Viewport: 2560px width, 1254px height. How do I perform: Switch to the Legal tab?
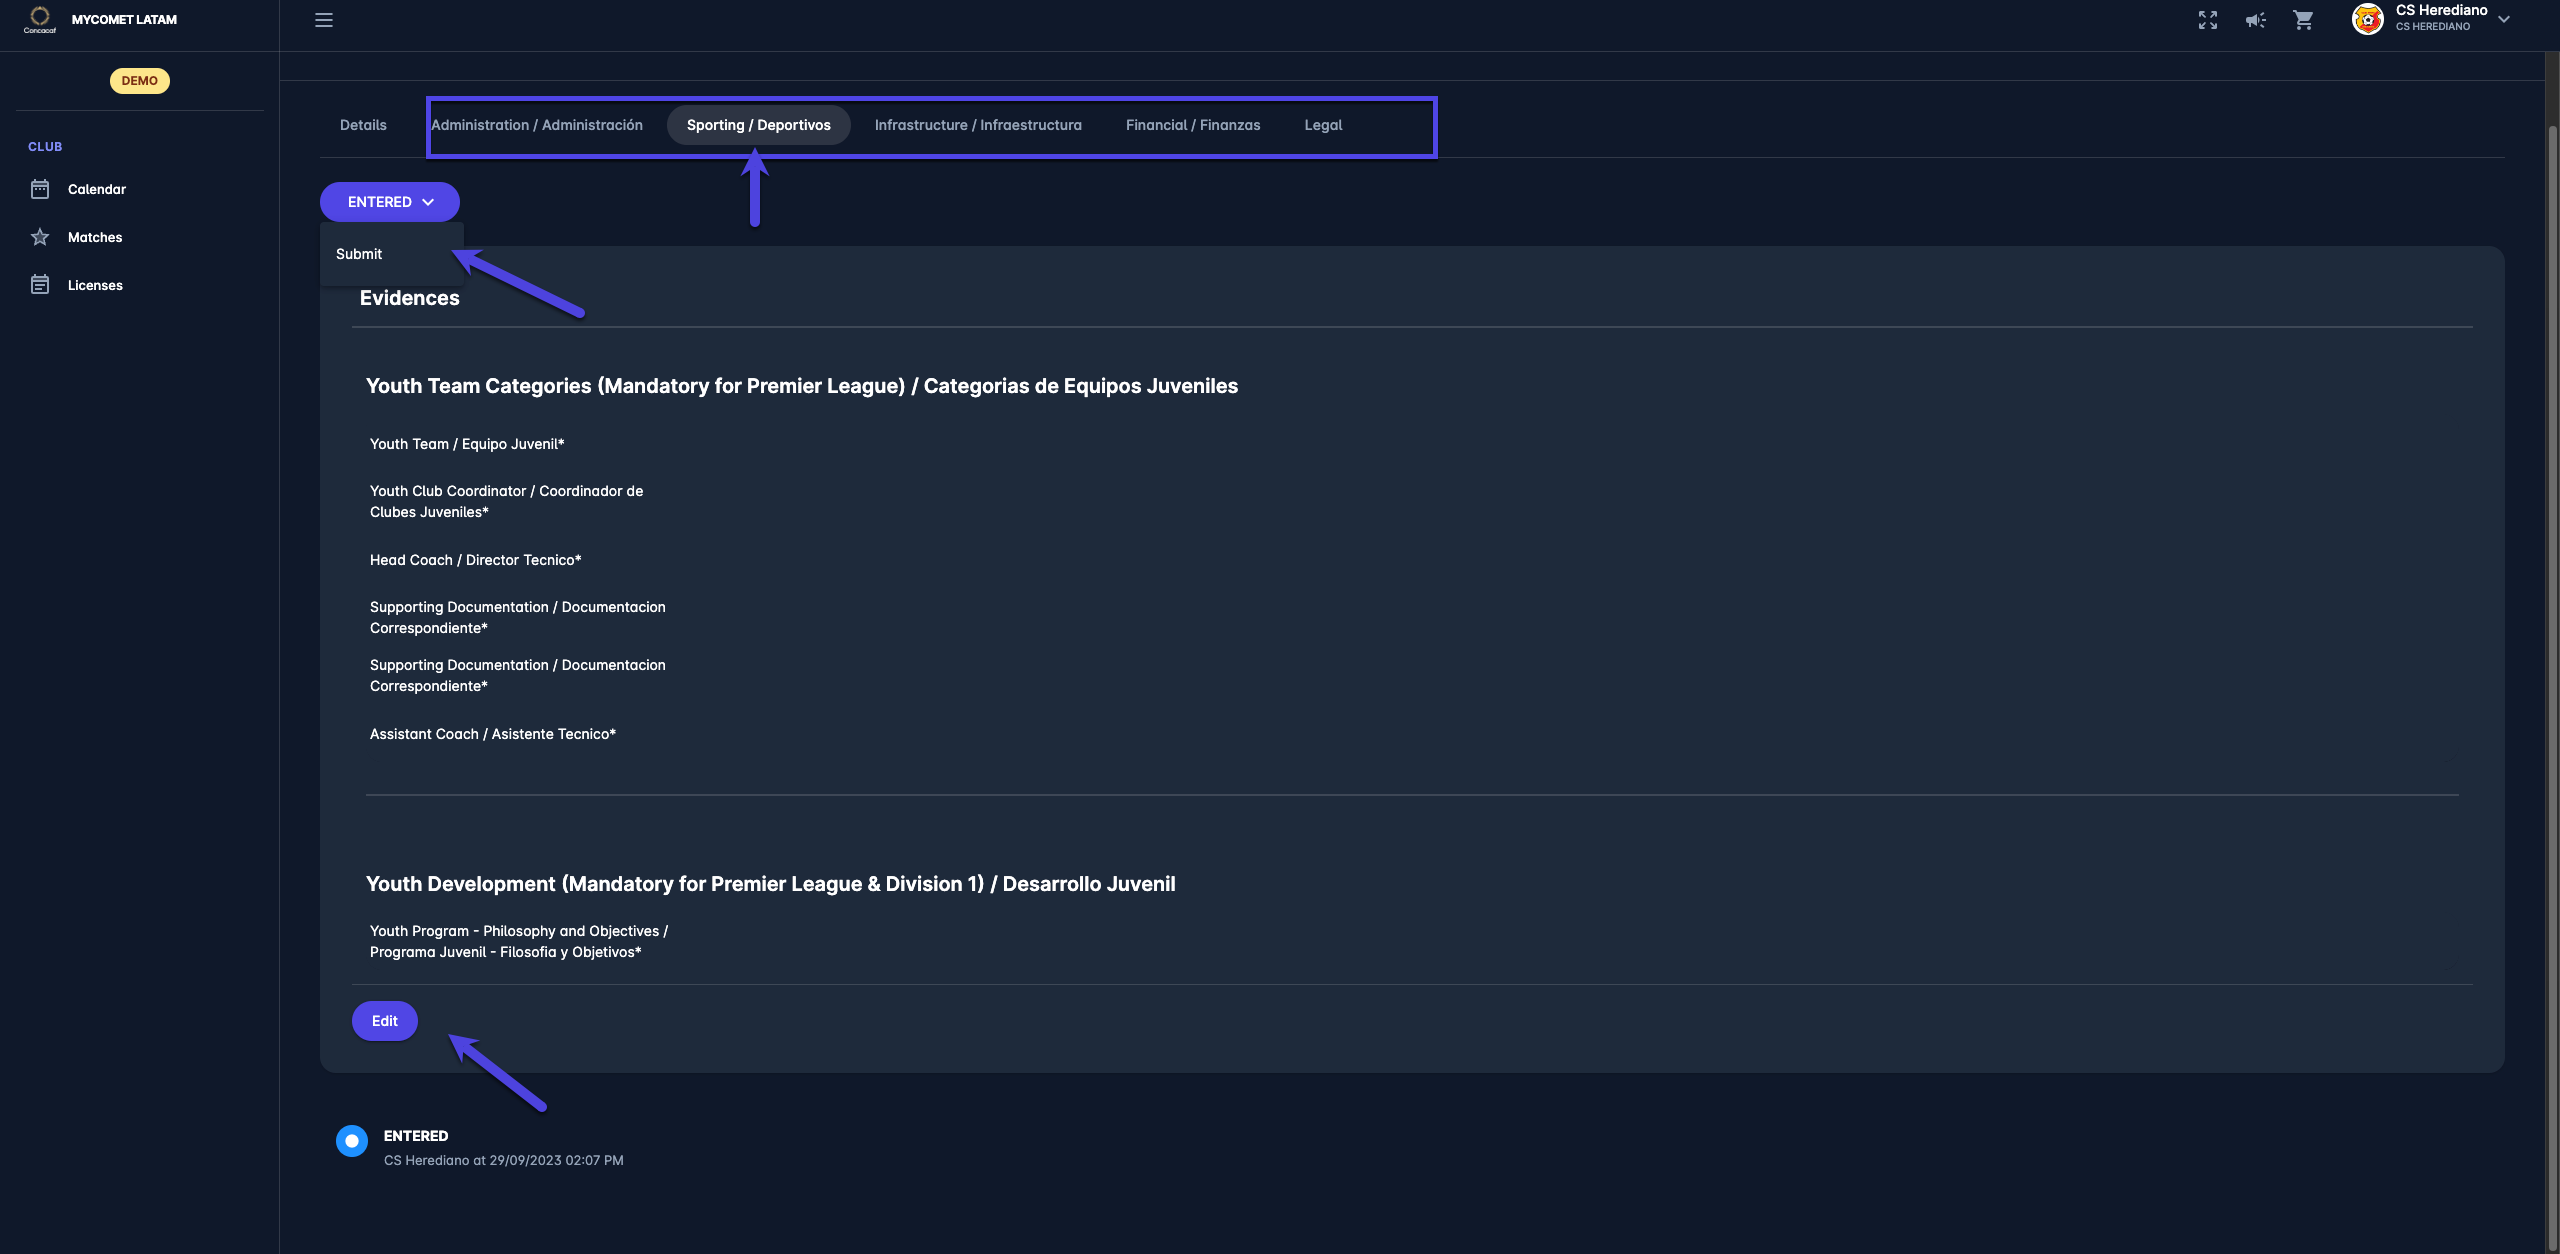(x=1322, y=125)
